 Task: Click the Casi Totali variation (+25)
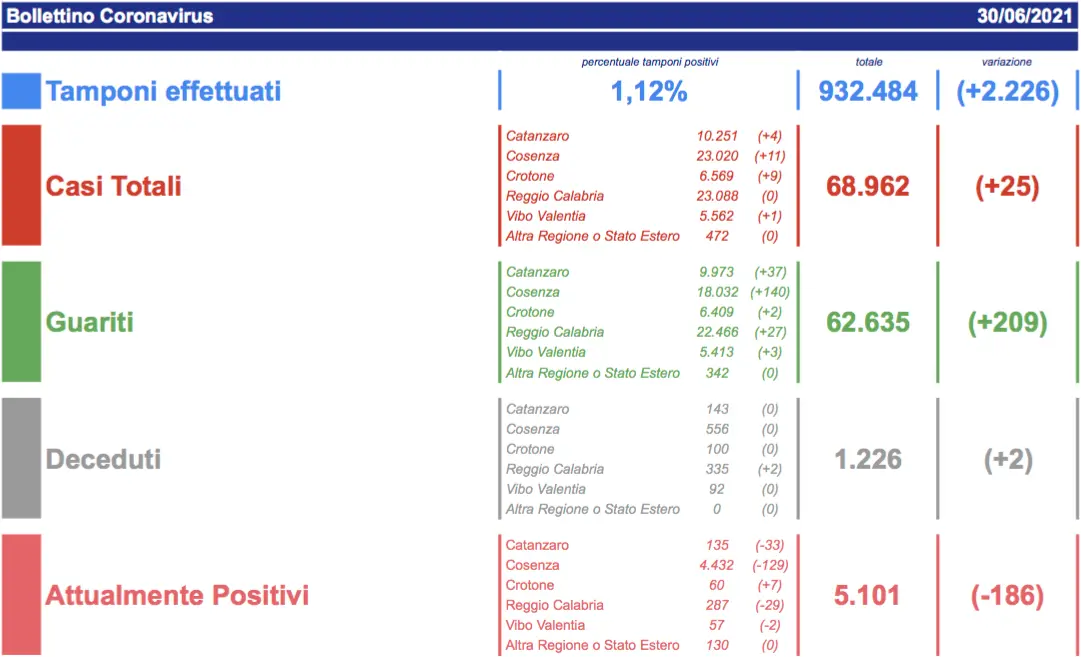click(x=1007, y=186)
